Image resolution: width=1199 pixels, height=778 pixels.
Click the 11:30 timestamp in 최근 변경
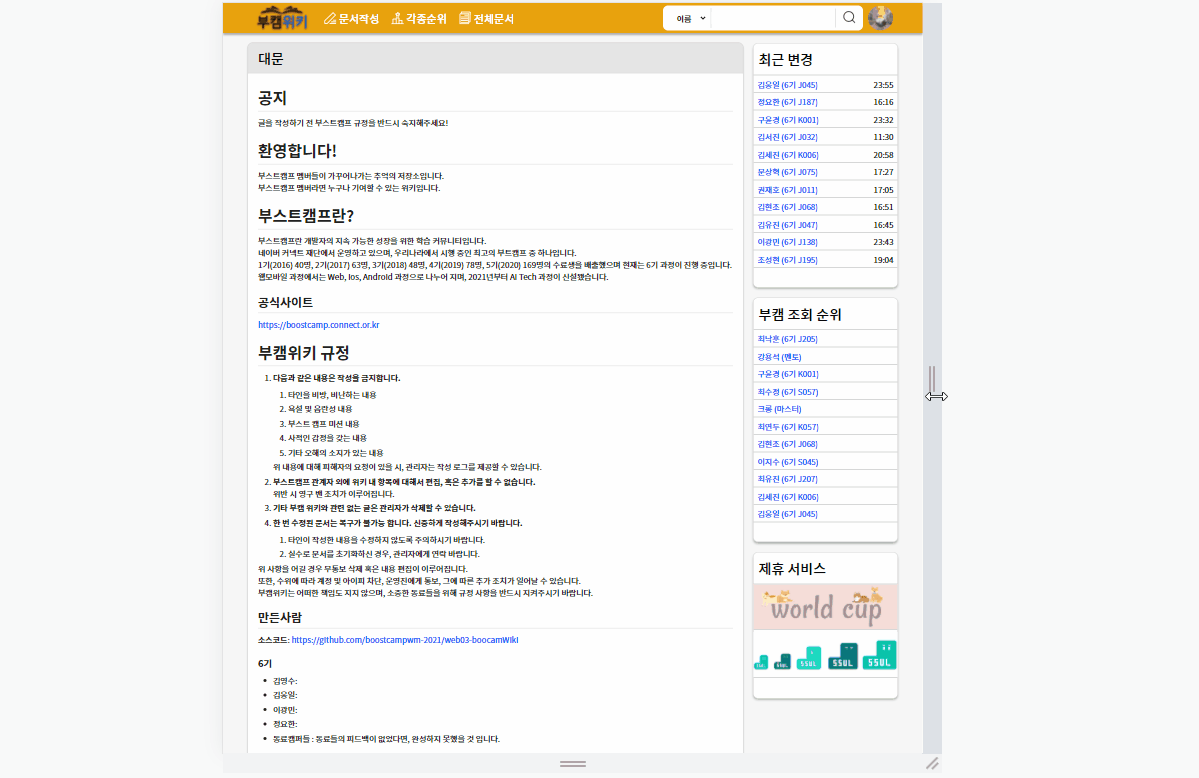[x=883, y=137]
